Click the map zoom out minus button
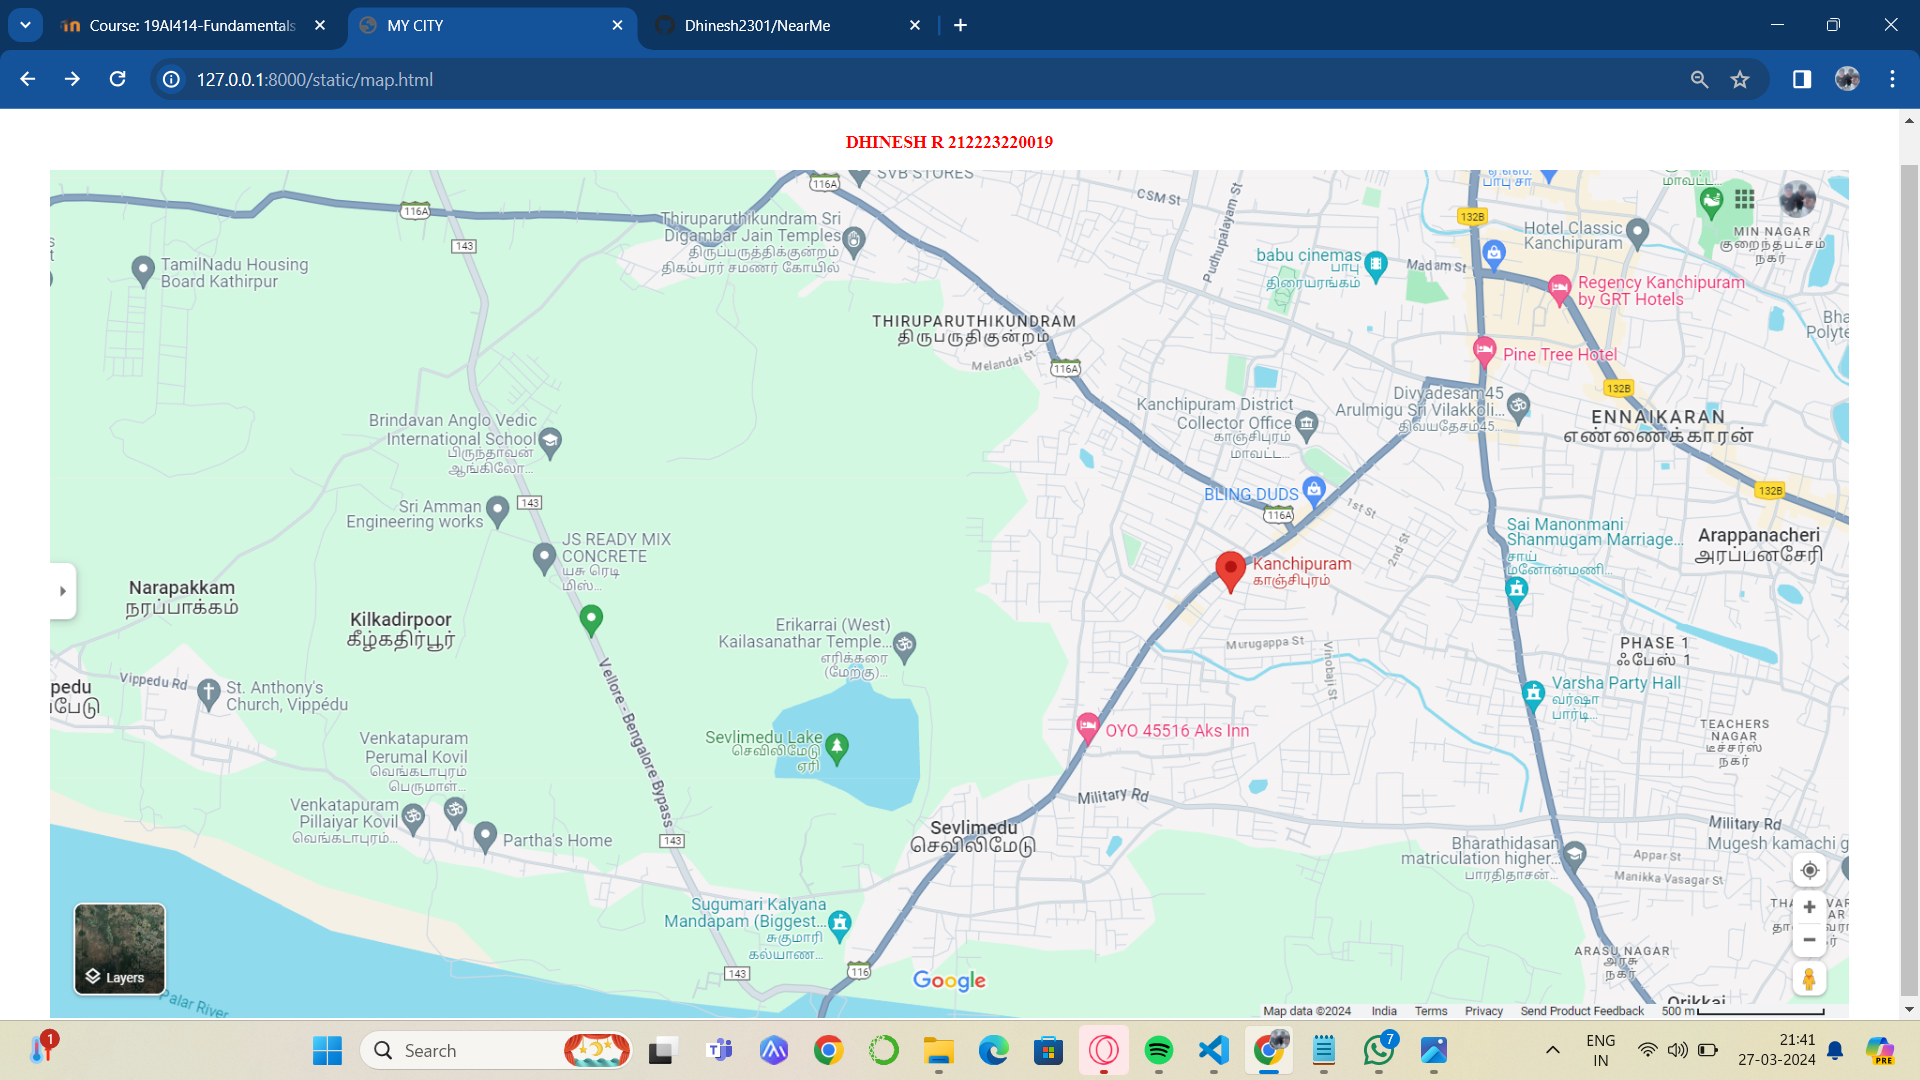This screenshot has height=1080, width=1920. point(1809,940)
